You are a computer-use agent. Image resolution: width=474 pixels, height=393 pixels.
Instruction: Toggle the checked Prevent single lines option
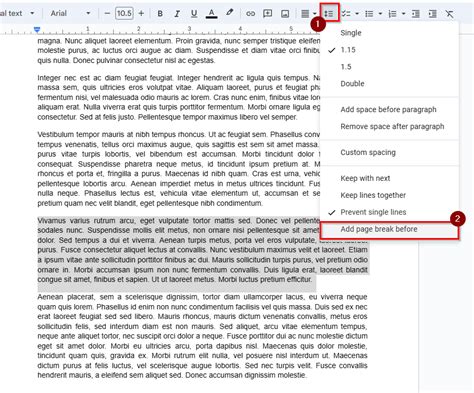tap(389, 212)
